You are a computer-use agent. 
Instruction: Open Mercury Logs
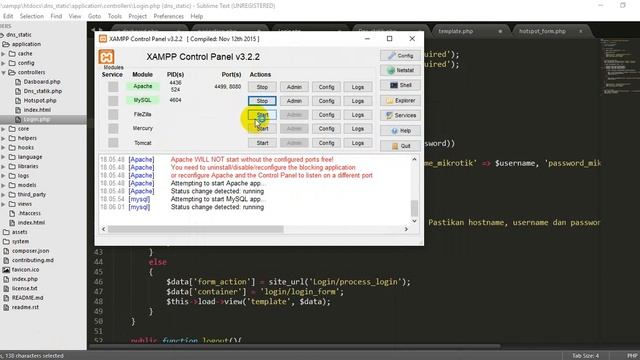pyautogui.click(x=358, y=129)
